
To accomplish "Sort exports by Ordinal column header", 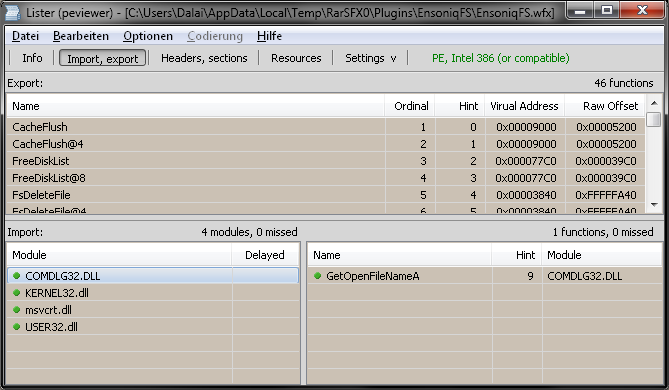I will pyautogui.click(x=410, y=106).
